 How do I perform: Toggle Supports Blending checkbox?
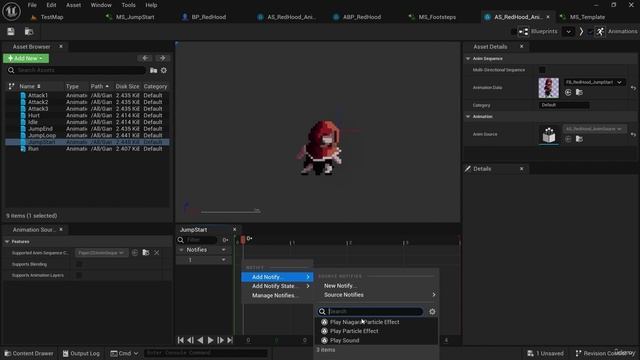79,264
